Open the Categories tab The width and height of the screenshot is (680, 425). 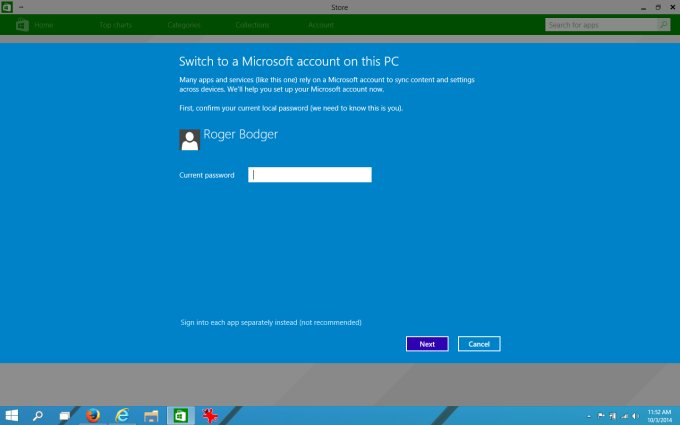184,25
